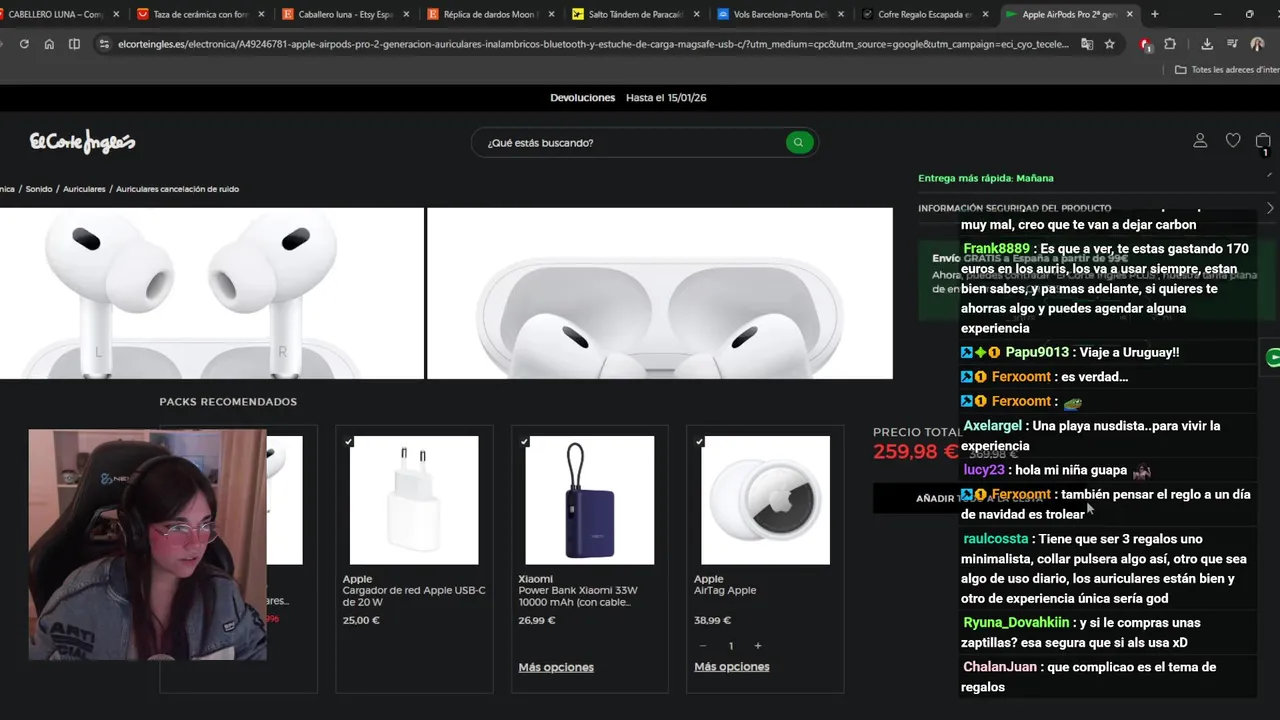Viewport: 1280px width, 720px height.
Task: Toggle the browser side panel icon
Action: [x=74, y=44]
